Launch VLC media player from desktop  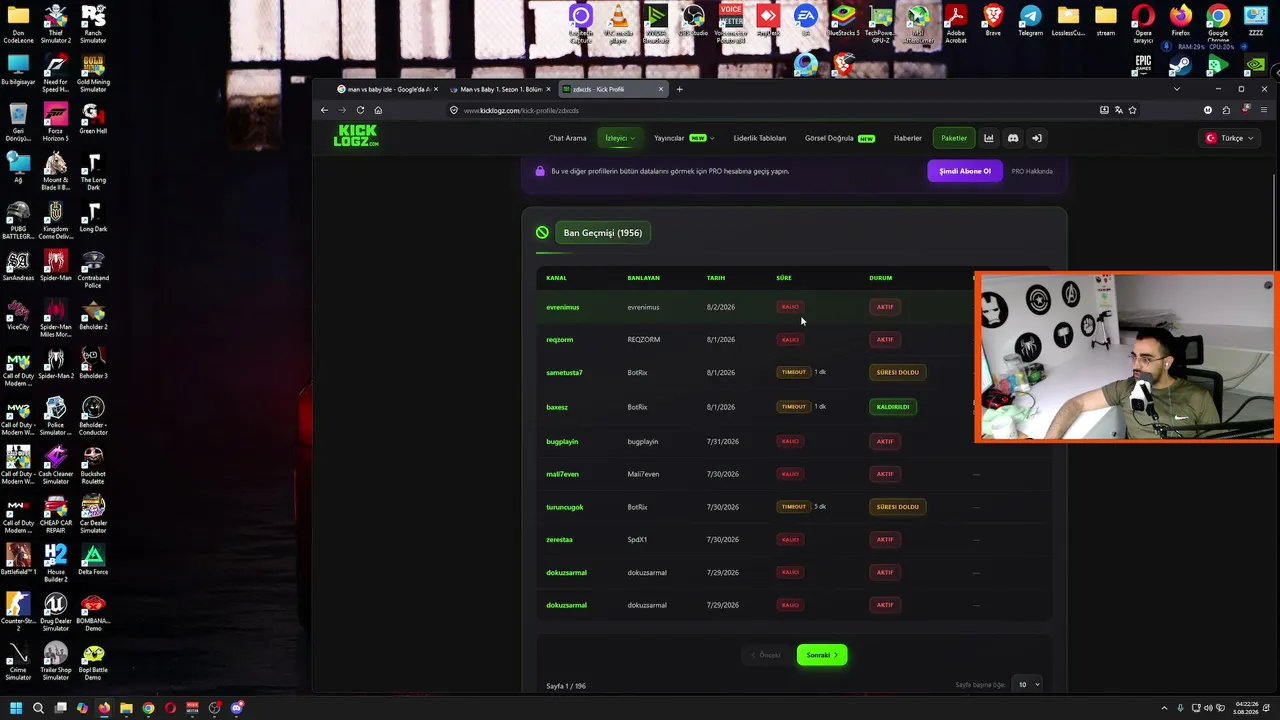619,24
